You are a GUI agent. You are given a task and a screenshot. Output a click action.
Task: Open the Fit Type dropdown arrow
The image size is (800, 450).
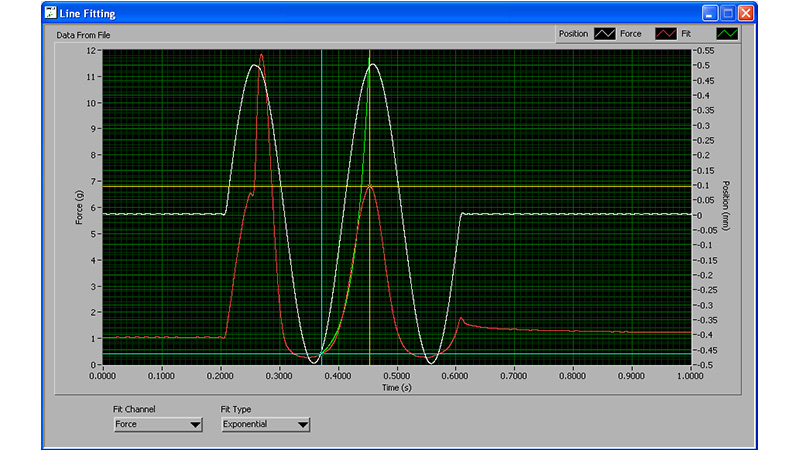(x=303, y=424)
